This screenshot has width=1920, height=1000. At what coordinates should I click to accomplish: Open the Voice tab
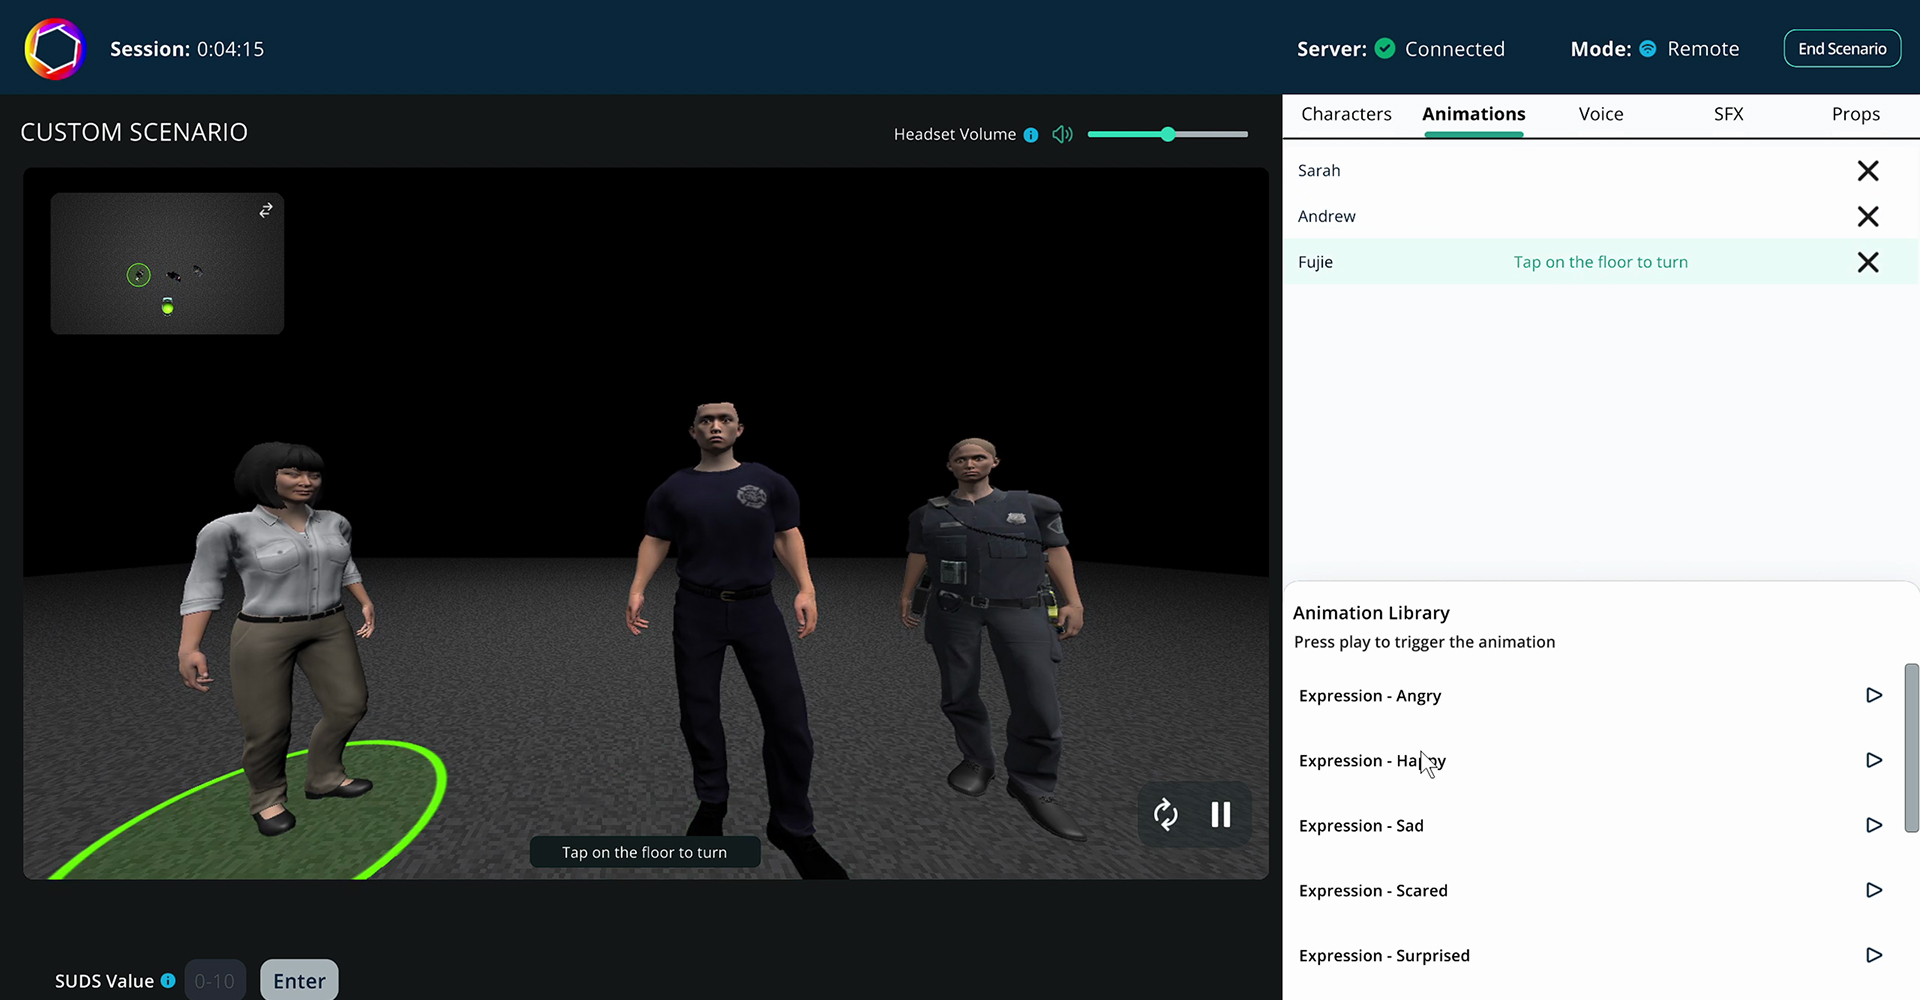[1600, 114]
